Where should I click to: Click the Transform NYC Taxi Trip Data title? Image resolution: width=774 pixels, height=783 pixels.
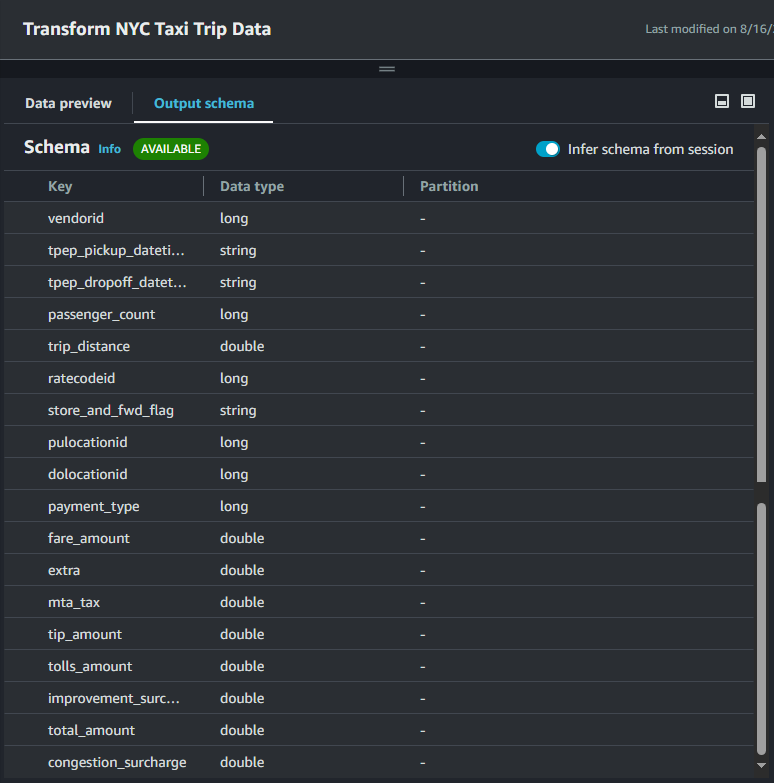click(x=147, y=29)
